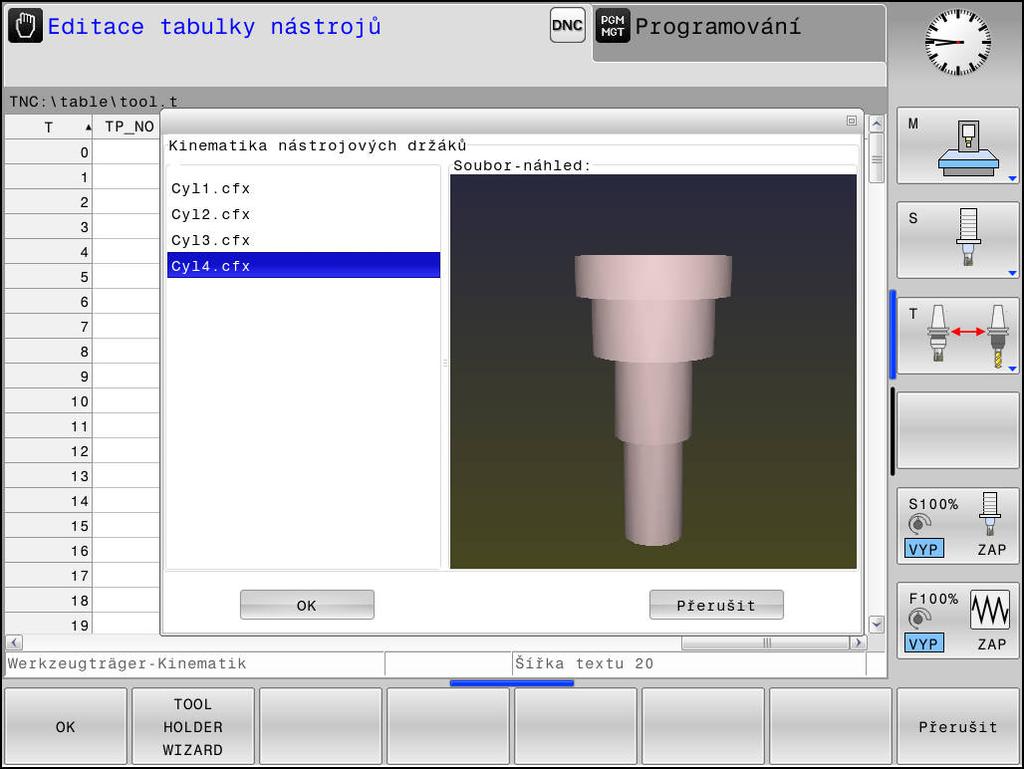Open the TOOL HOLDER WIZARD soft key

tap(193, 727)
